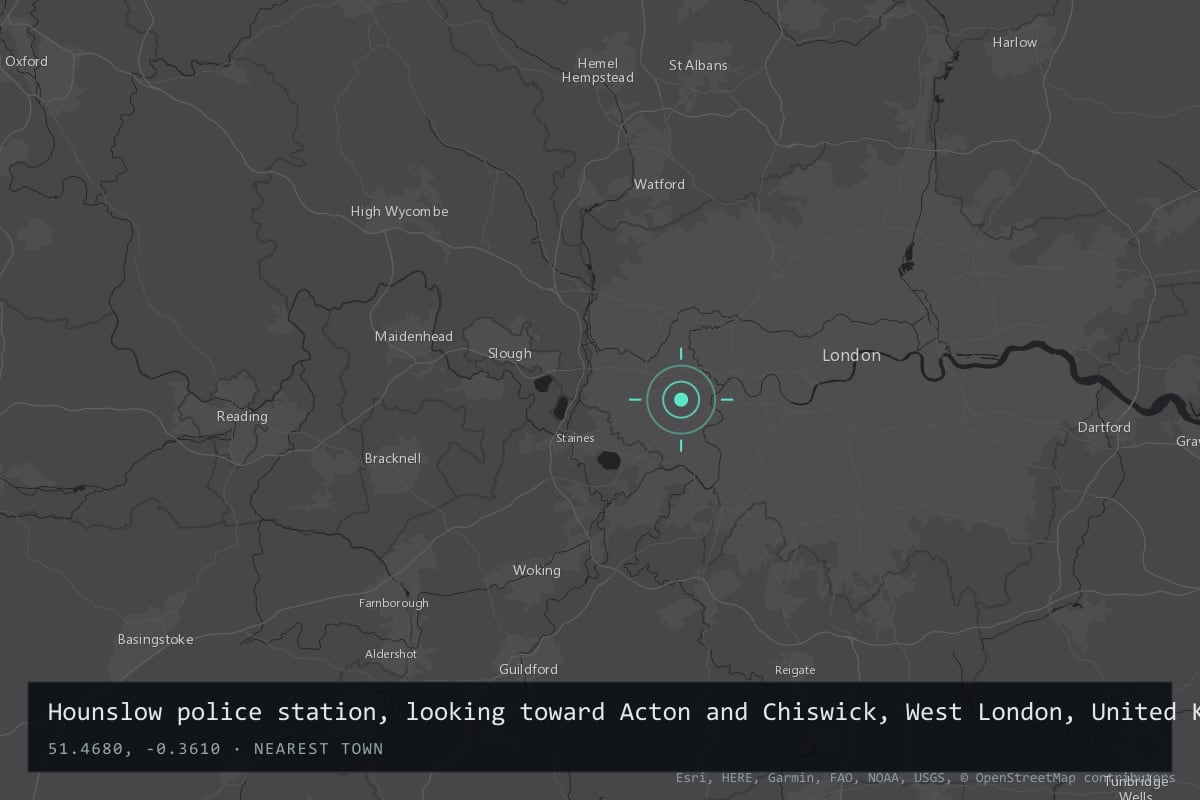Select the Watford label on map
This screenshot has height=800, width=1200.
[x=659, y=184]
